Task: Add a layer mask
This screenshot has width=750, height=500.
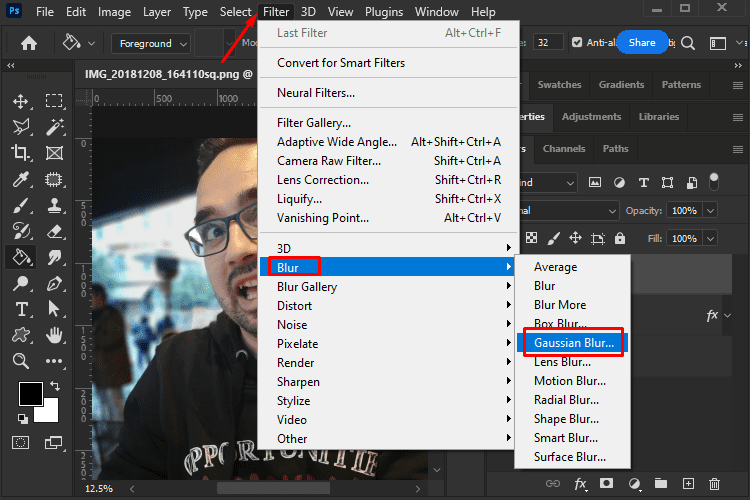Action: tap(607, 483)
